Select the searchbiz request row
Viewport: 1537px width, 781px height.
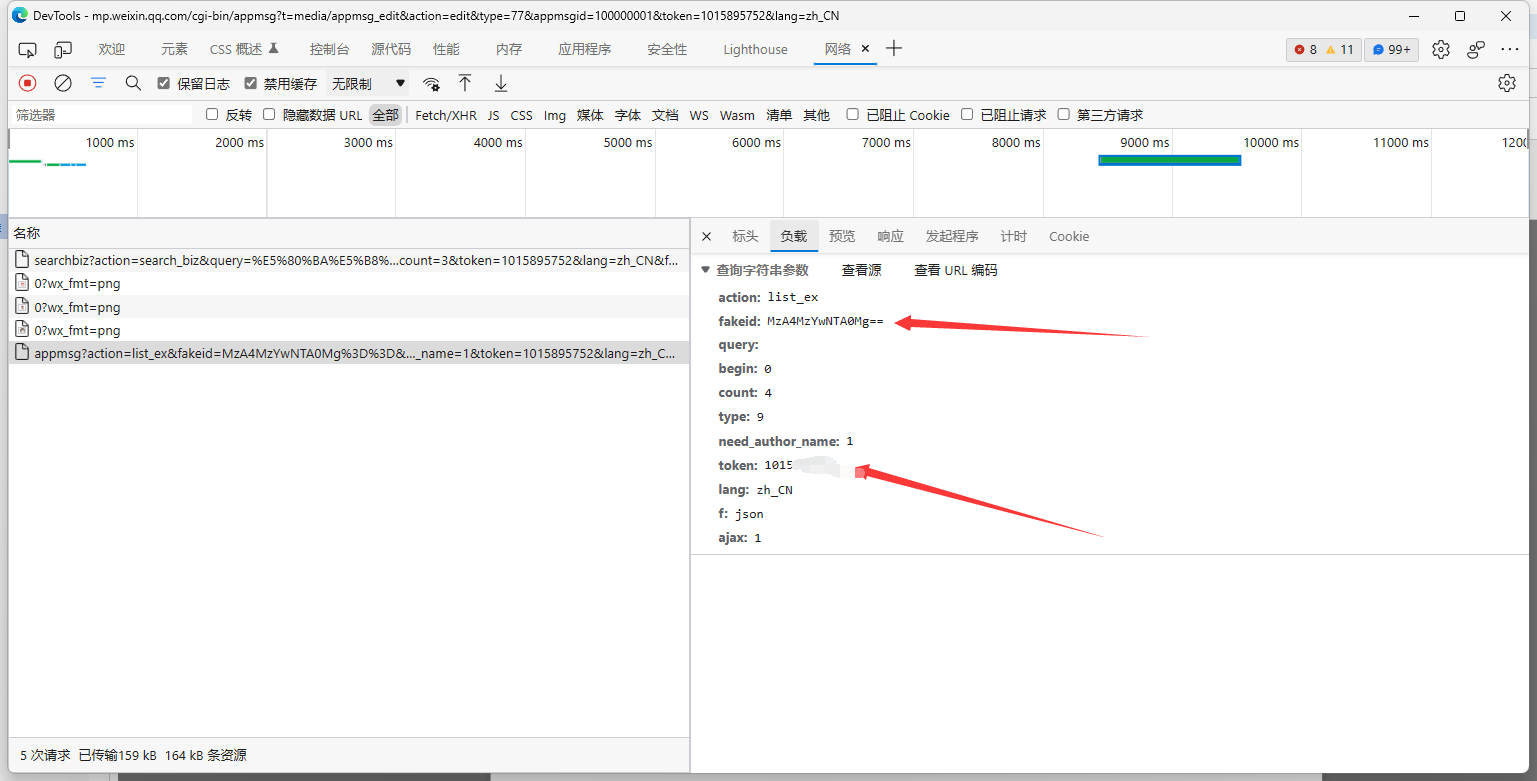click(349, 260)
